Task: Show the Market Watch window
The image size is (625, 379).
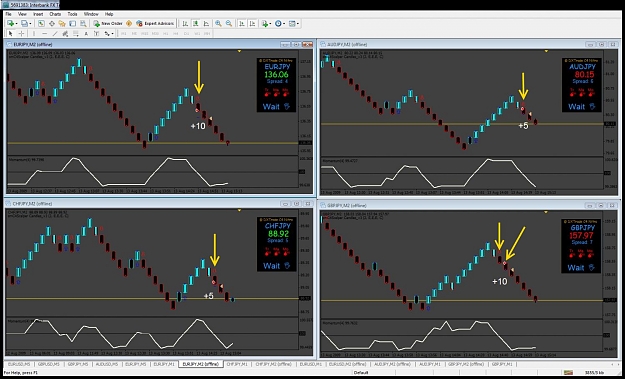Action: point(41,24)
